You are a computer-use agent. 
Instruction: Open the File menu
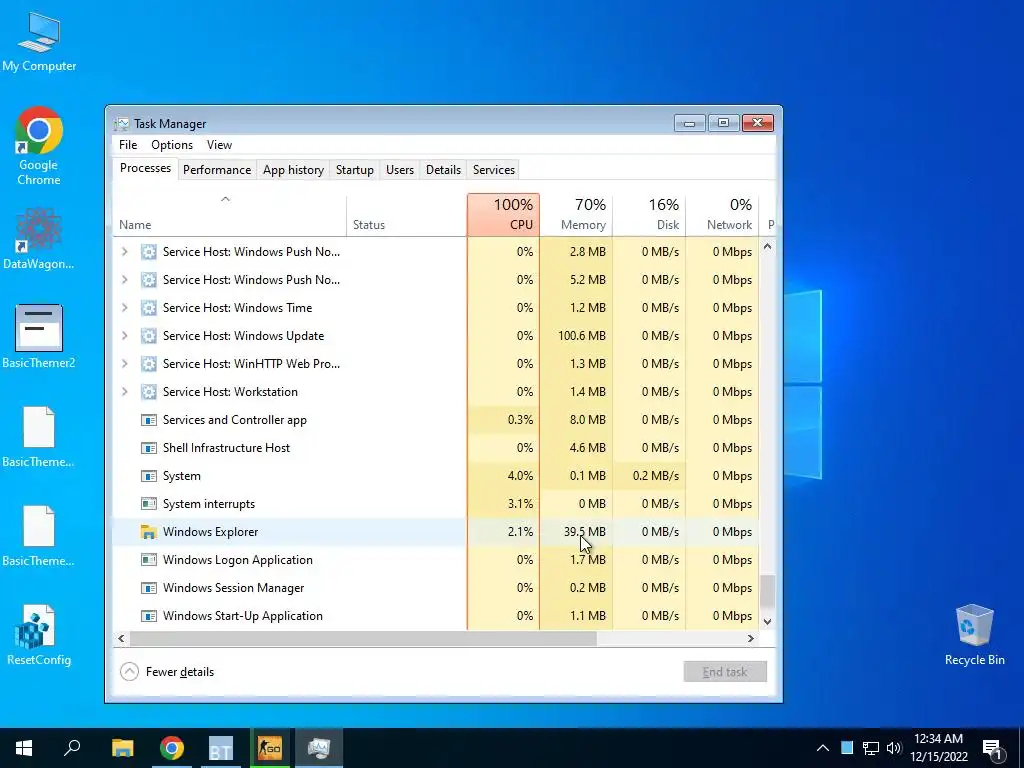[128, 145]
